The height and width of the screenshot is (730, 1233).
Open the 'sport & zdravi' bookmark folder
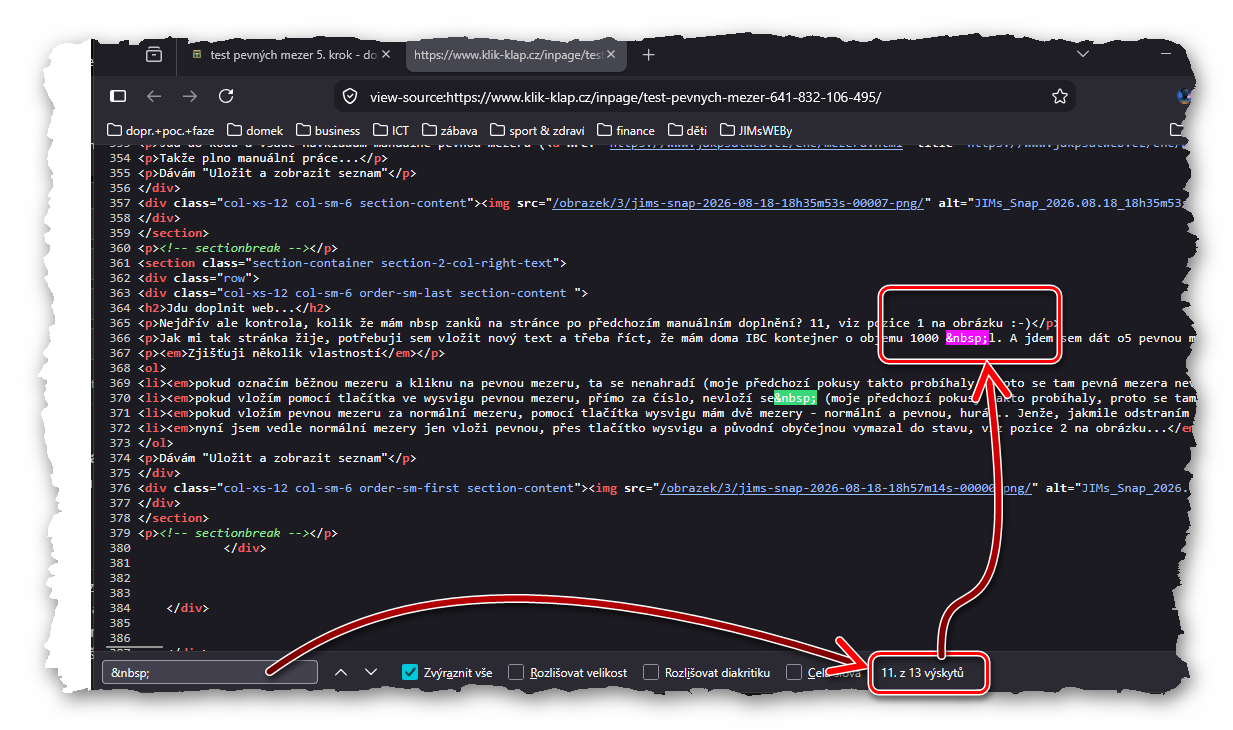(538, 131)
